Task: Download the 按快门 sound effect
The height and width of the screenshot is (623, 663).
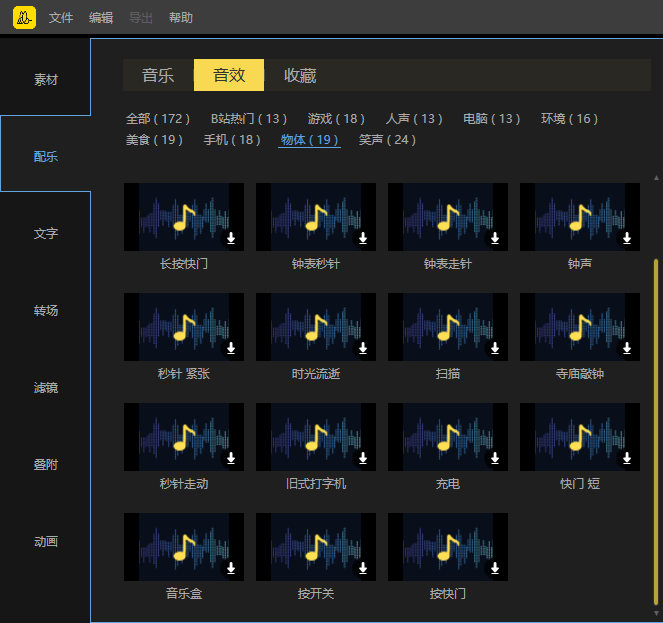Action: click(494, 568)
